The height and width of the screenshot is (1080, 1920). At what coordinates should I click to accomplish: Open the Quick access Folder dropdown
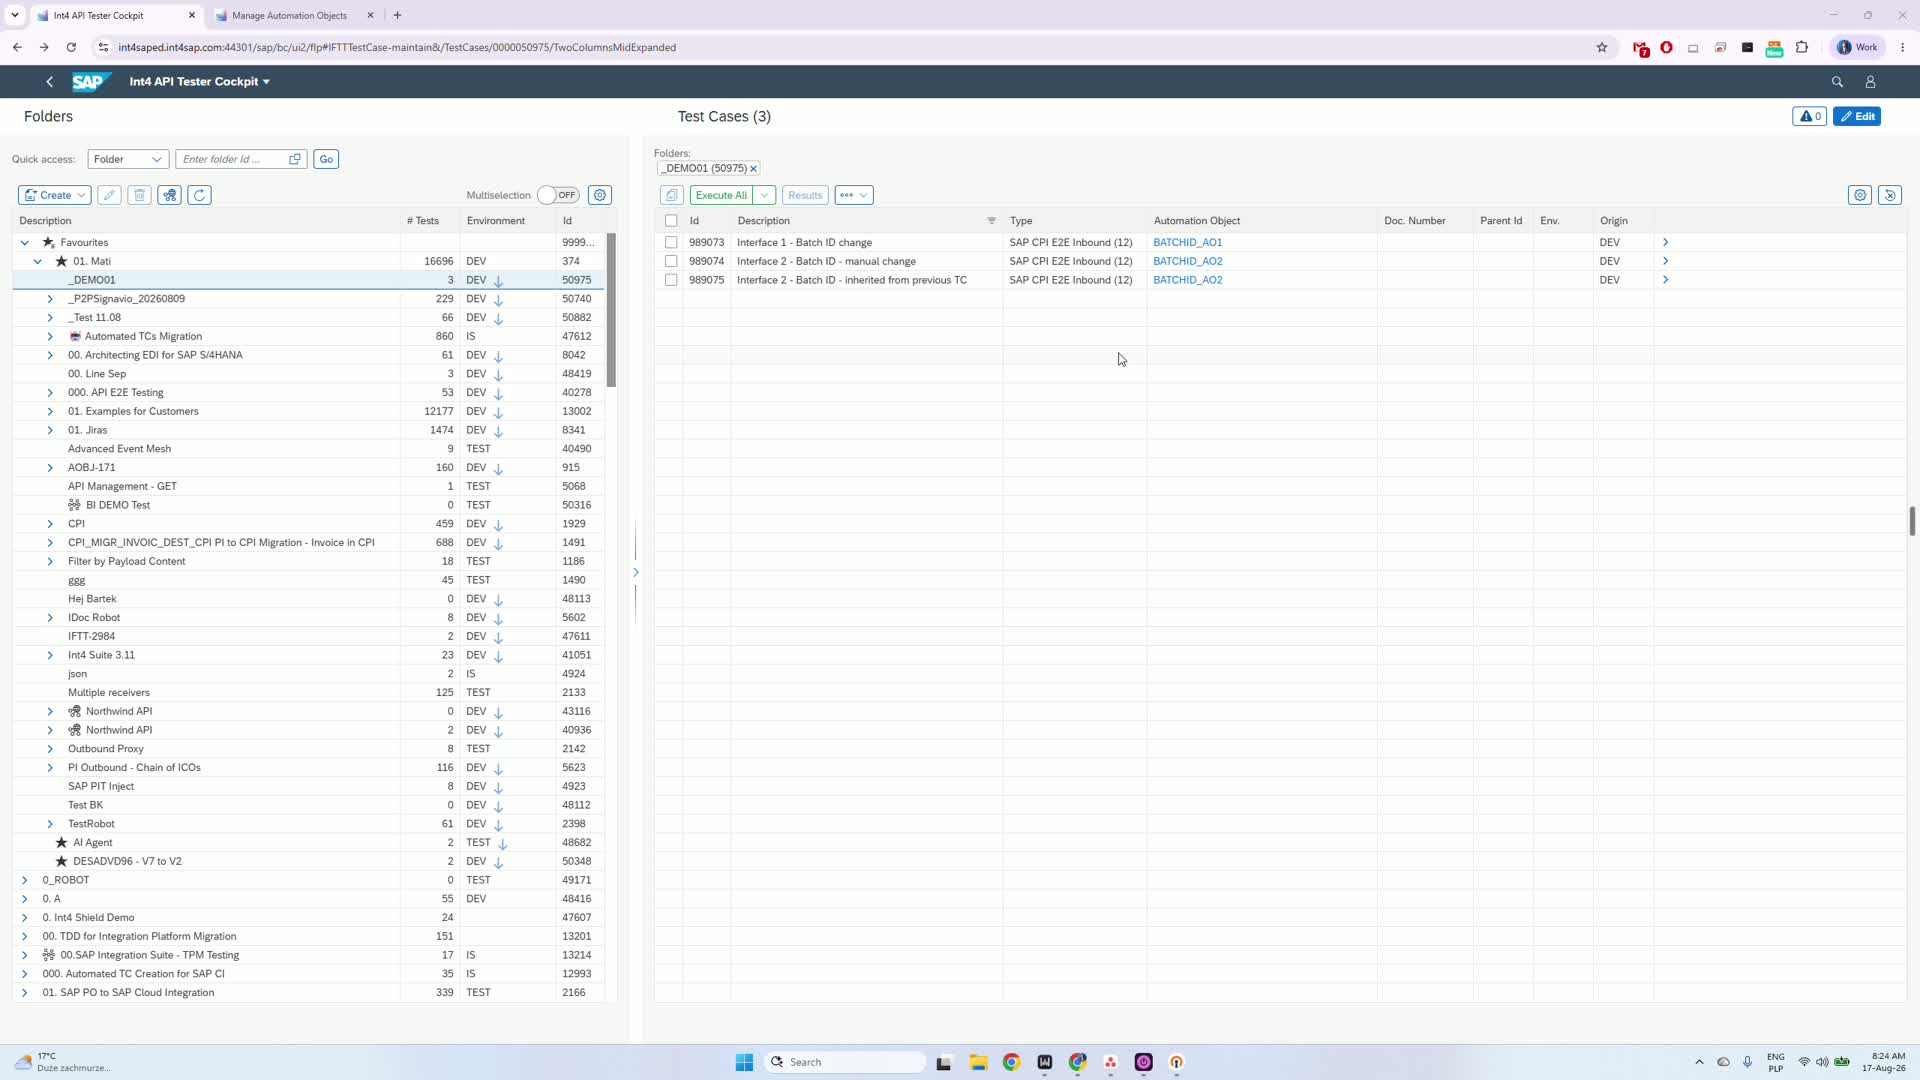[128, 159]
